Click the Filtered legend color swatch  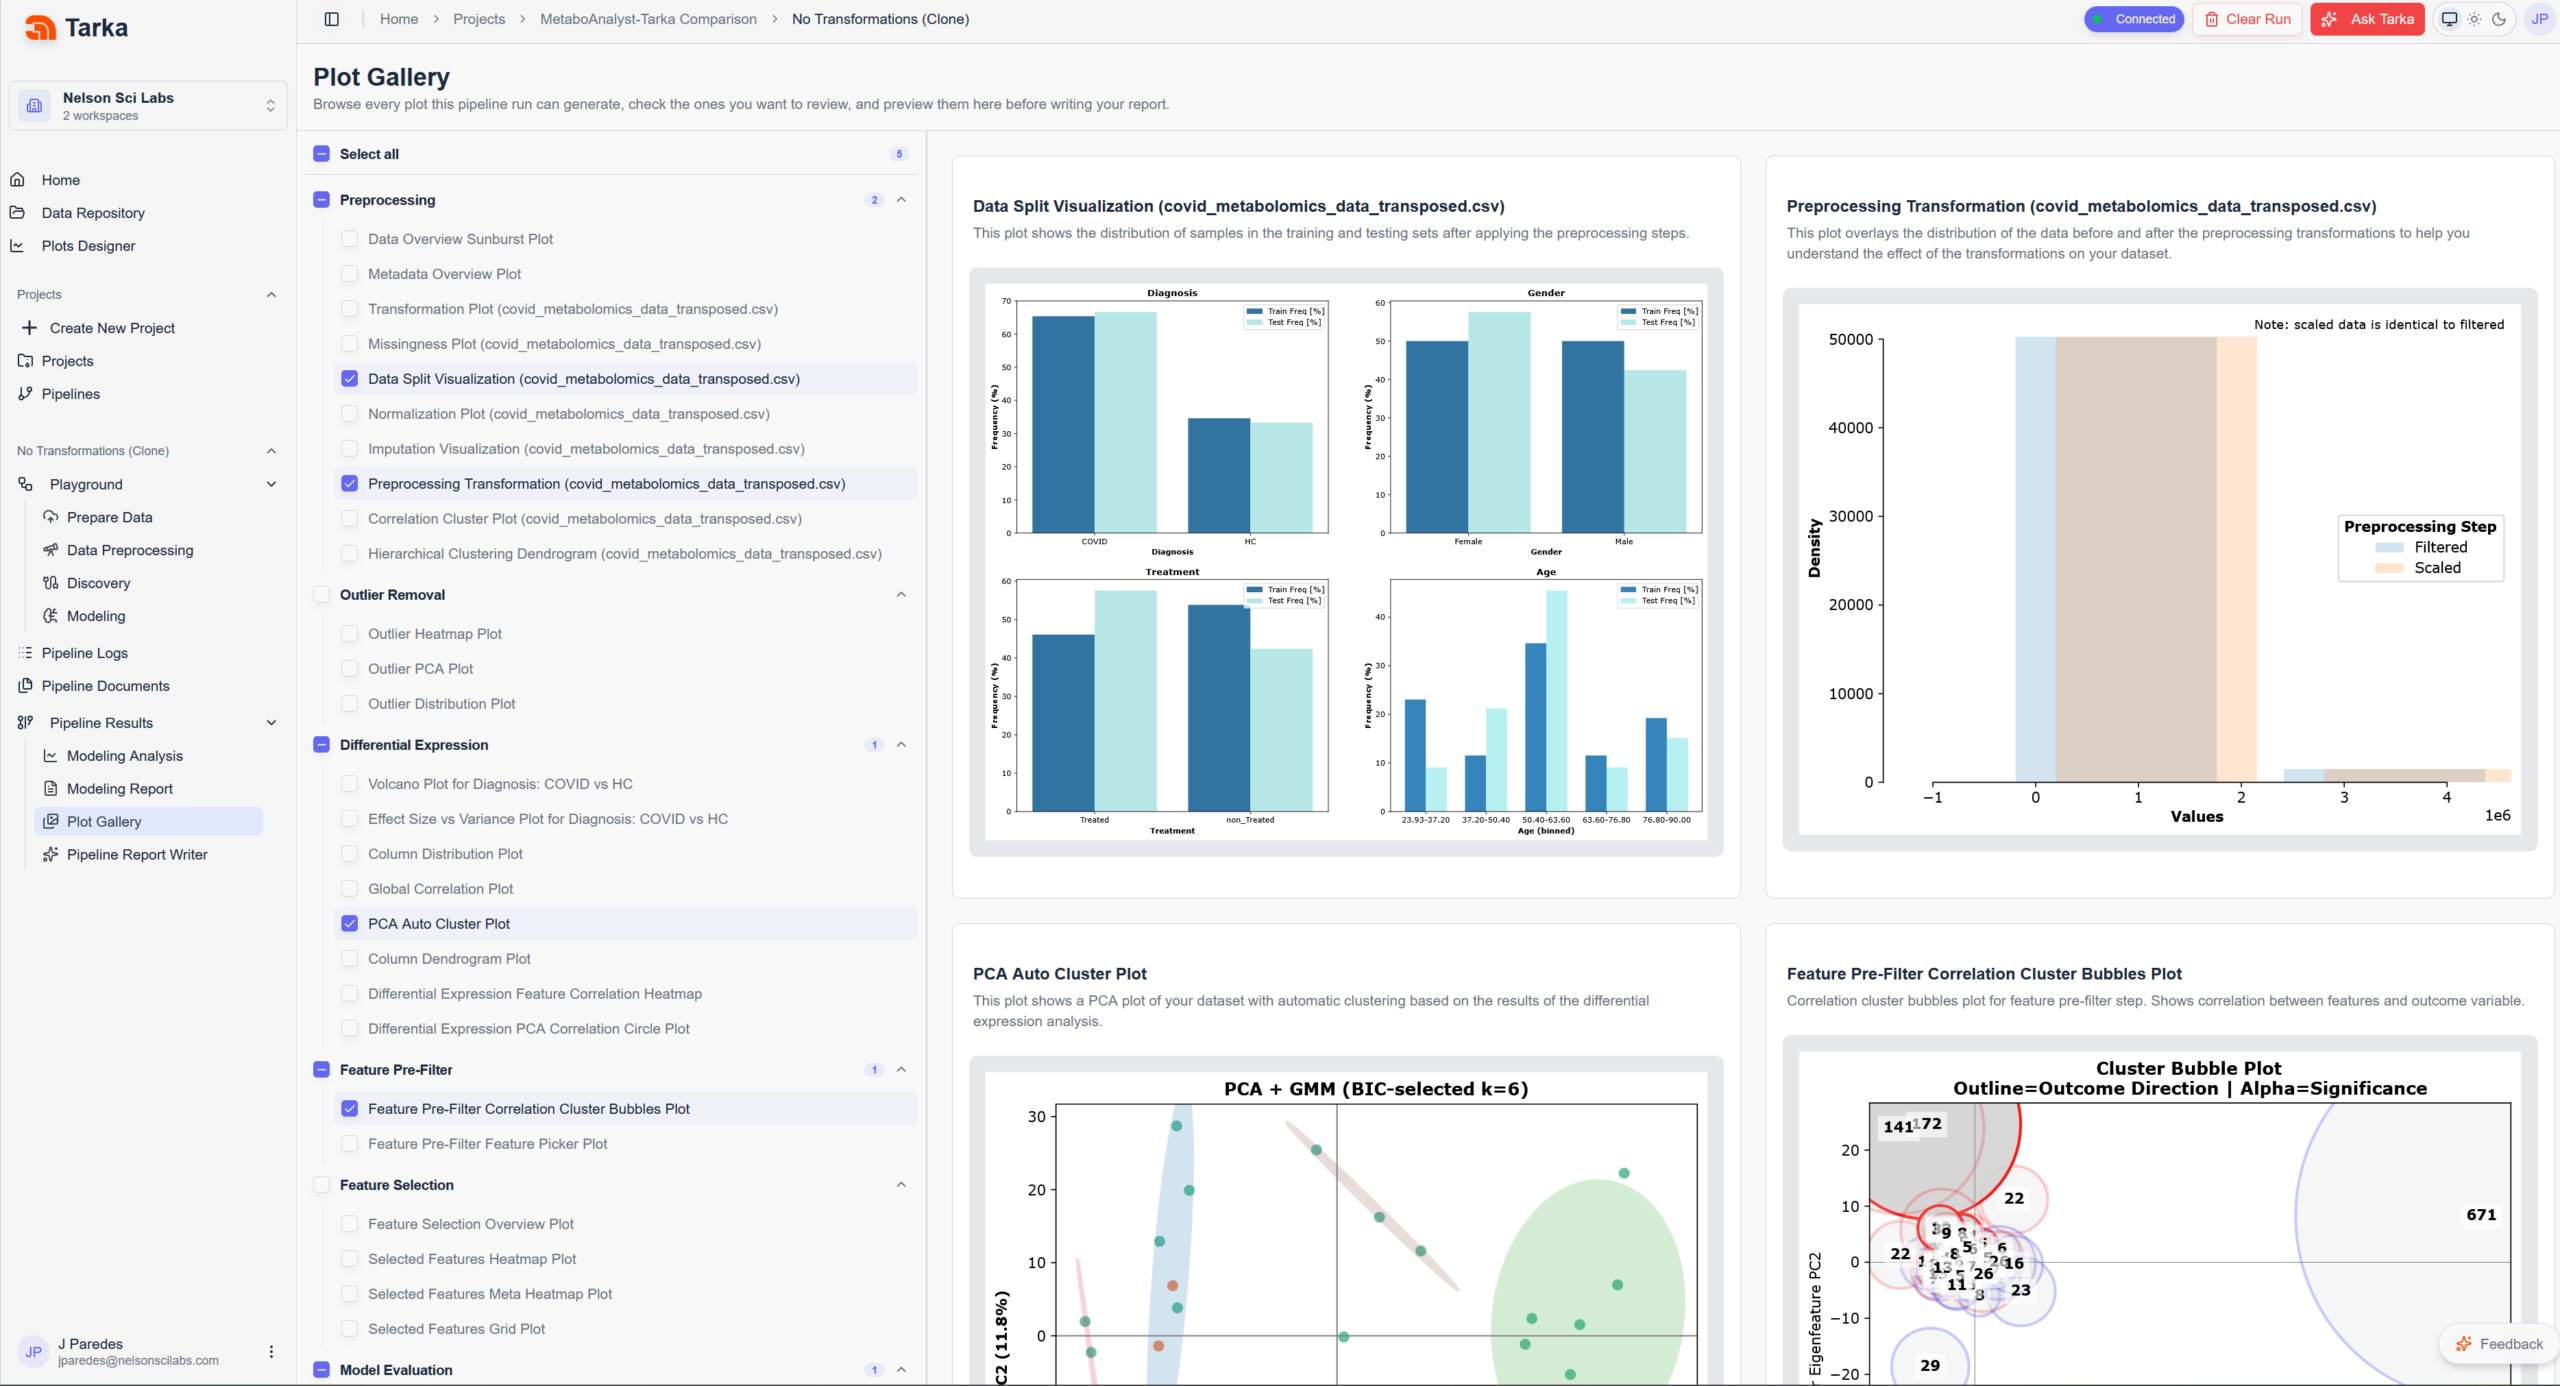[2389, 547]
